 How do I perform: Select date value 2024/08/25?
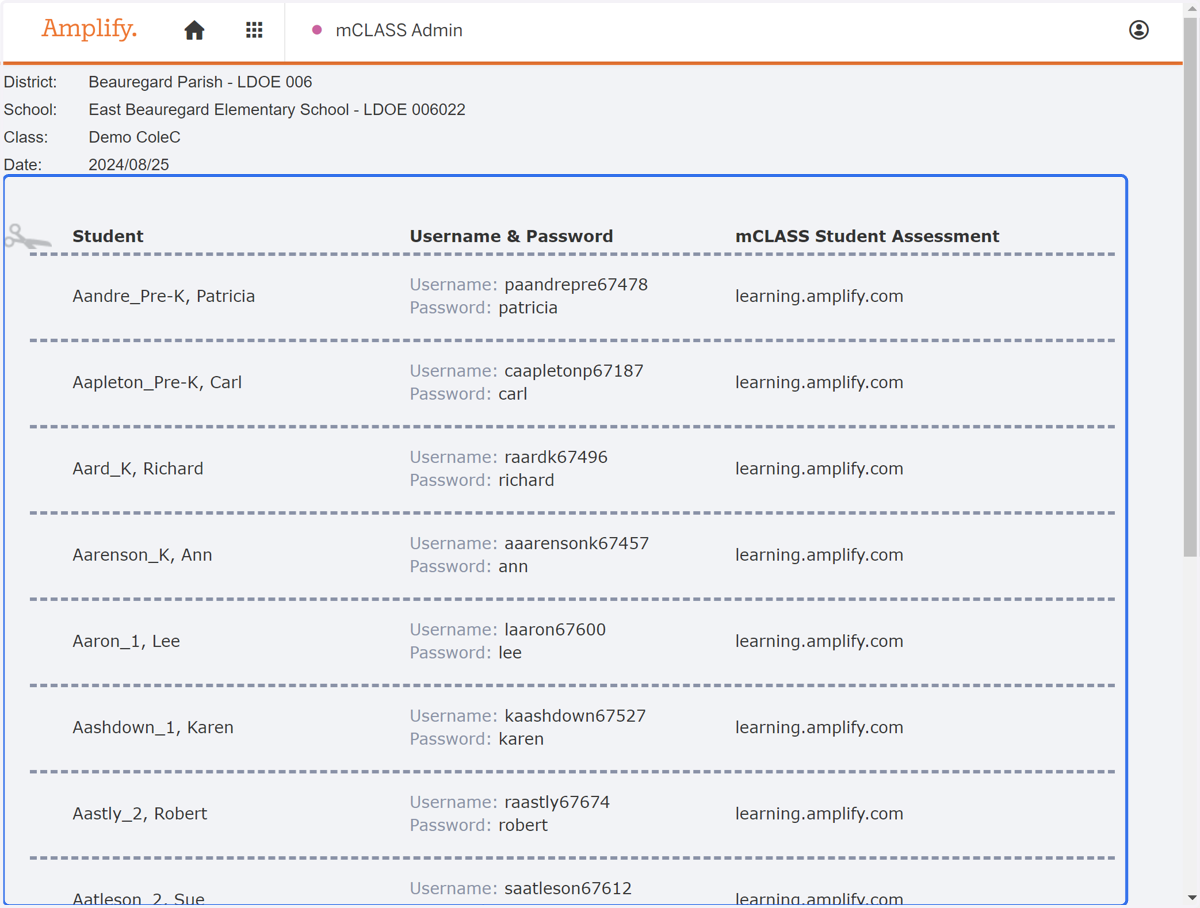(x=128, y=165)
